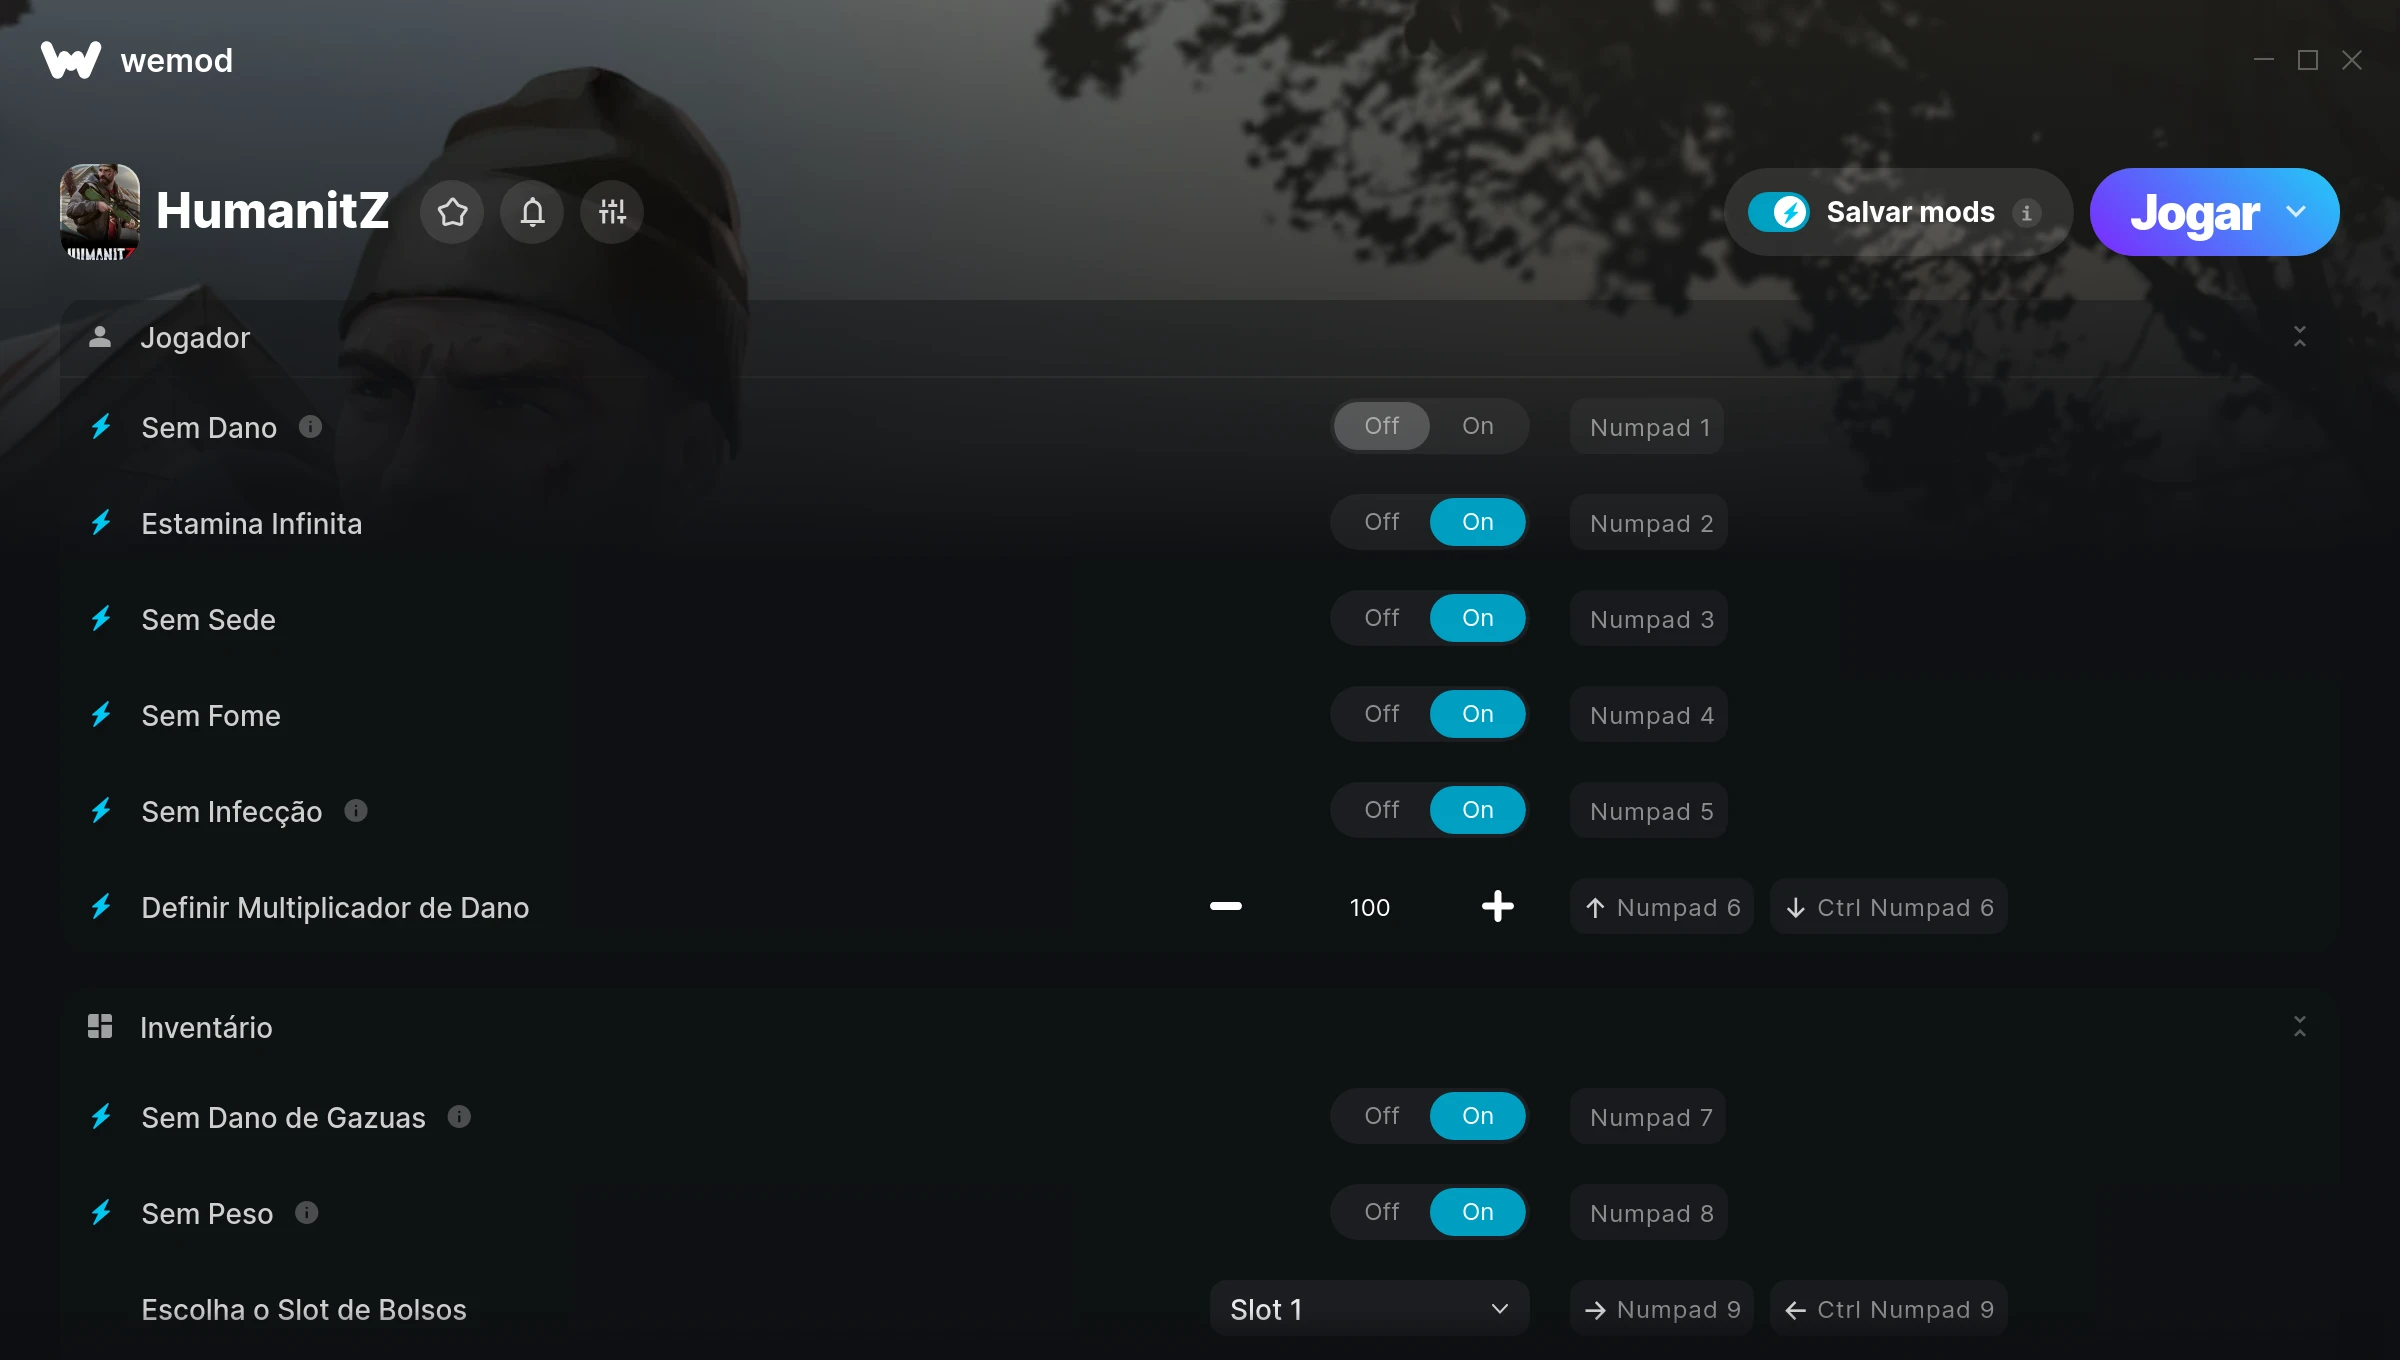Show info for Sem Dano de Gazuas
Image resolution: width=2400 pixels, height=1360 pixels.
(x=459, y=1117)
